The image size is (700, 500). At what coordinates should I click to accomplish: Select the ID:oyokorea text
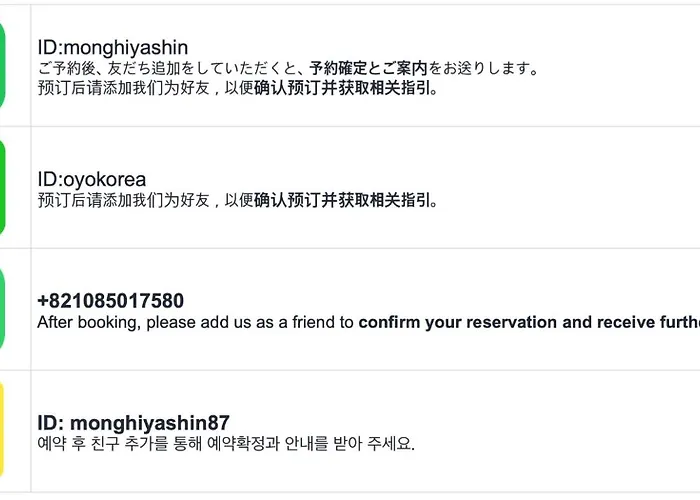92,179
